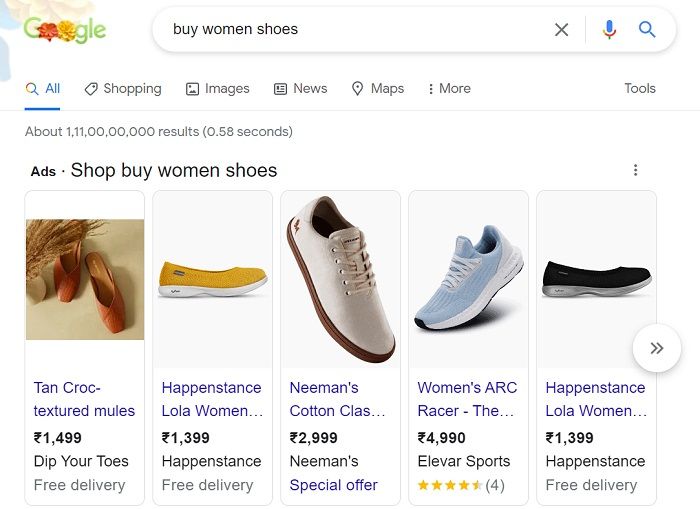Open the black Happenstance Lola shoe image
This screenshot has width=700, height=509.
pos(596,280)
